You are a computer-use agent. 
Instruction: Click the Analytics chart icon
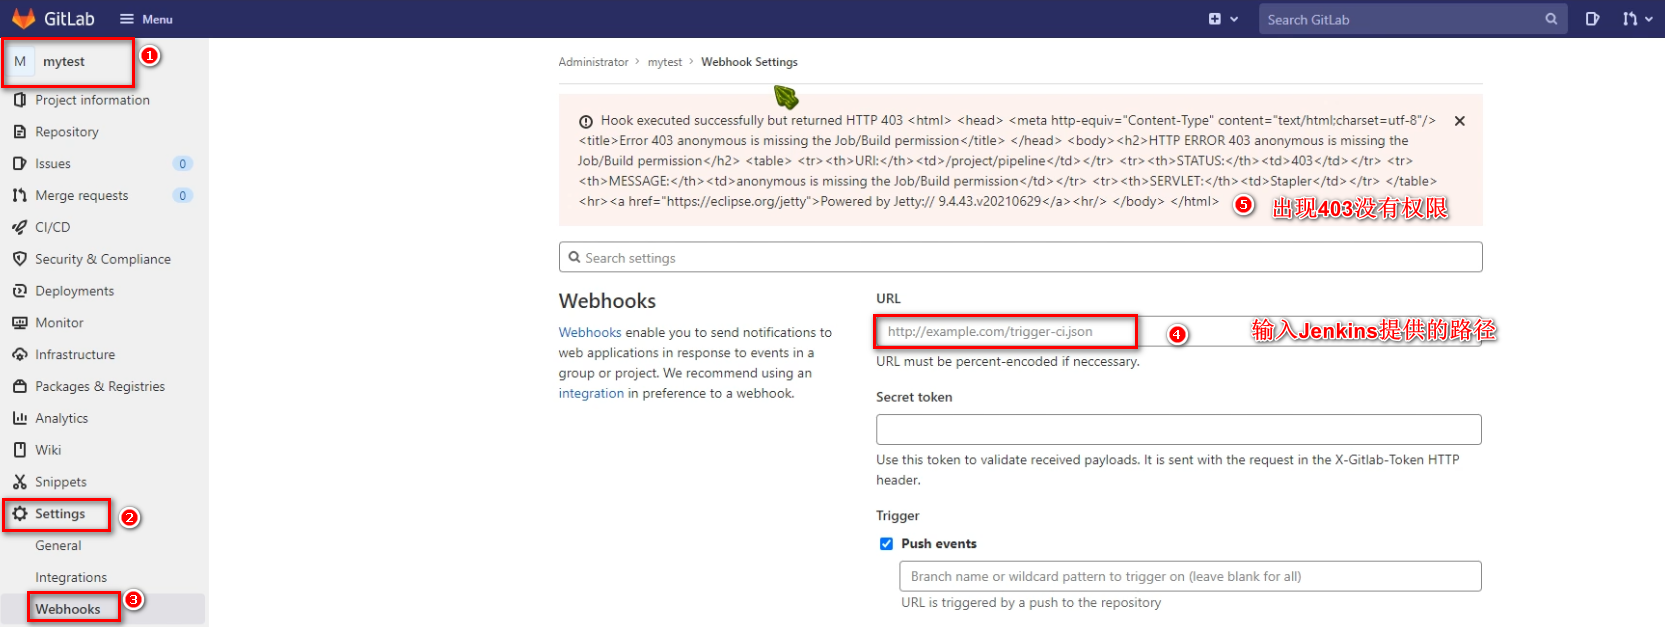(20, 418)
